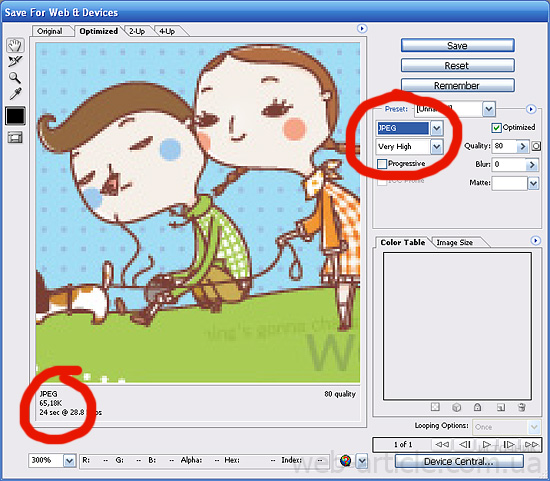550x481 pixels.
Task: Switch to the 2-Up tab
Action: [x=137, y=31]
